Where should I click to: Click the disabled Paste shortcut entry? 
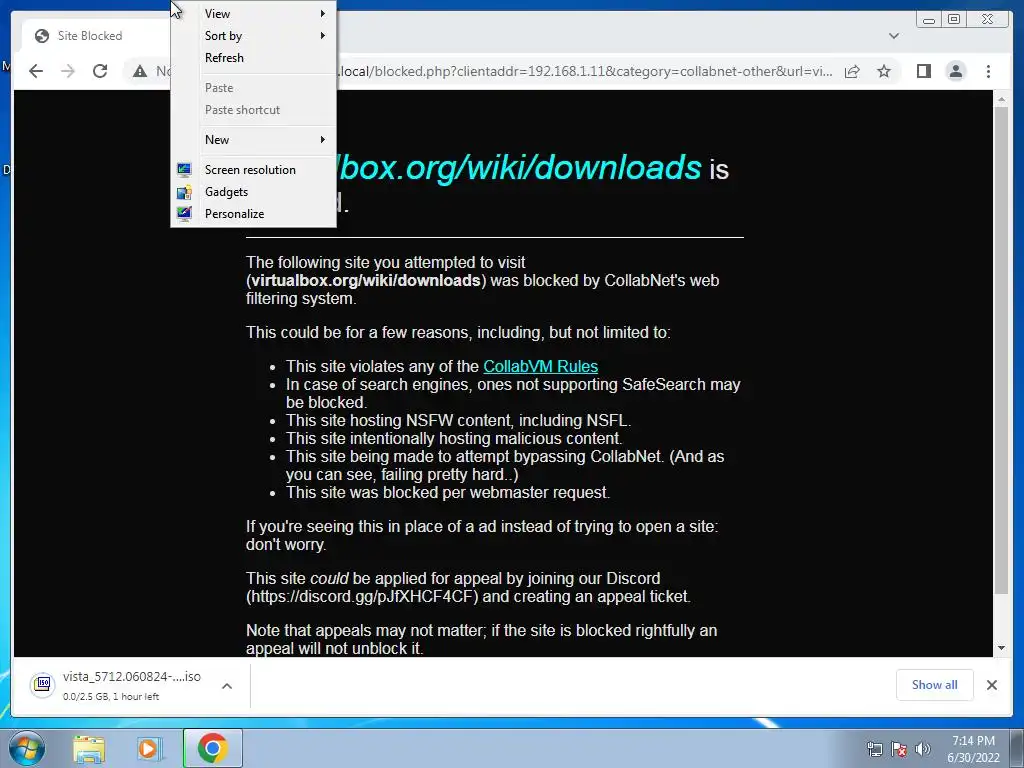tap(253, 110)
